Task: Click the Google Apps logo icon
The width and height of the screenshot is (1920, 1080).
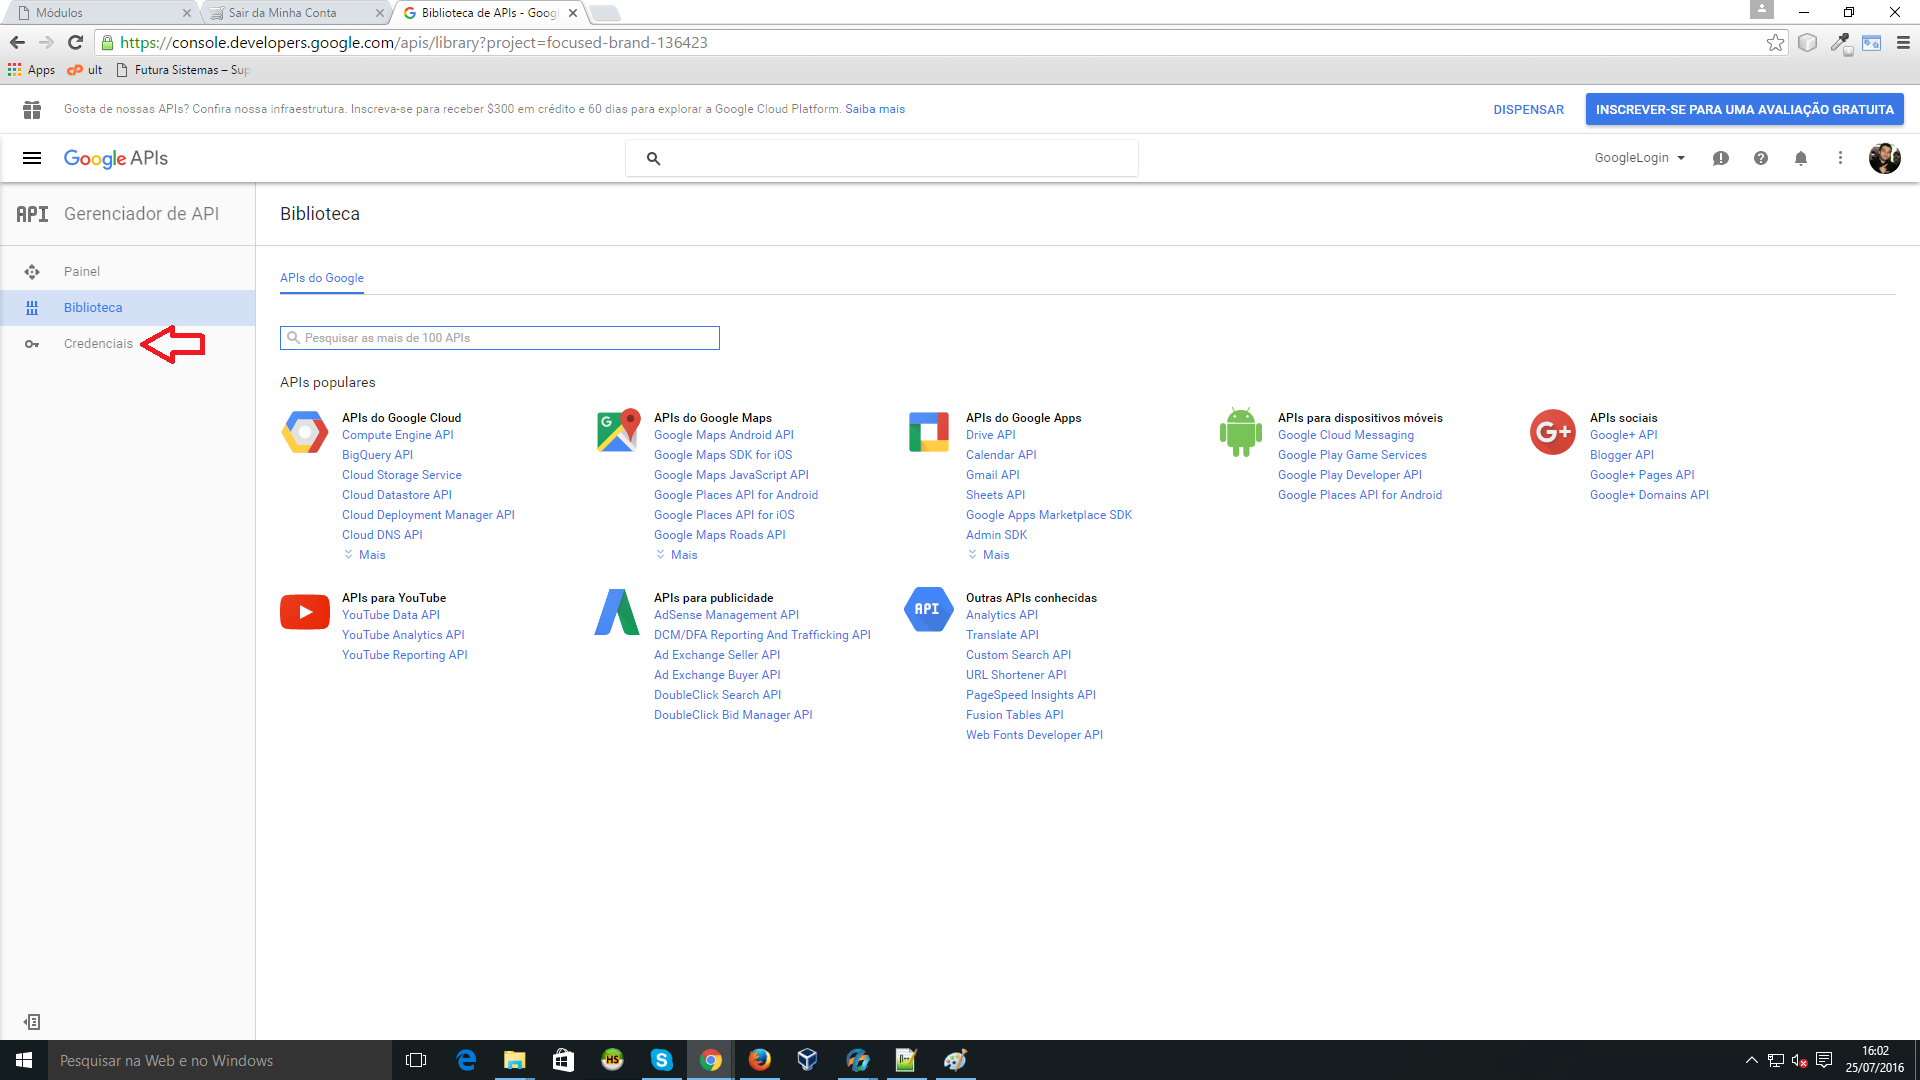Action: tap(929, 432)
